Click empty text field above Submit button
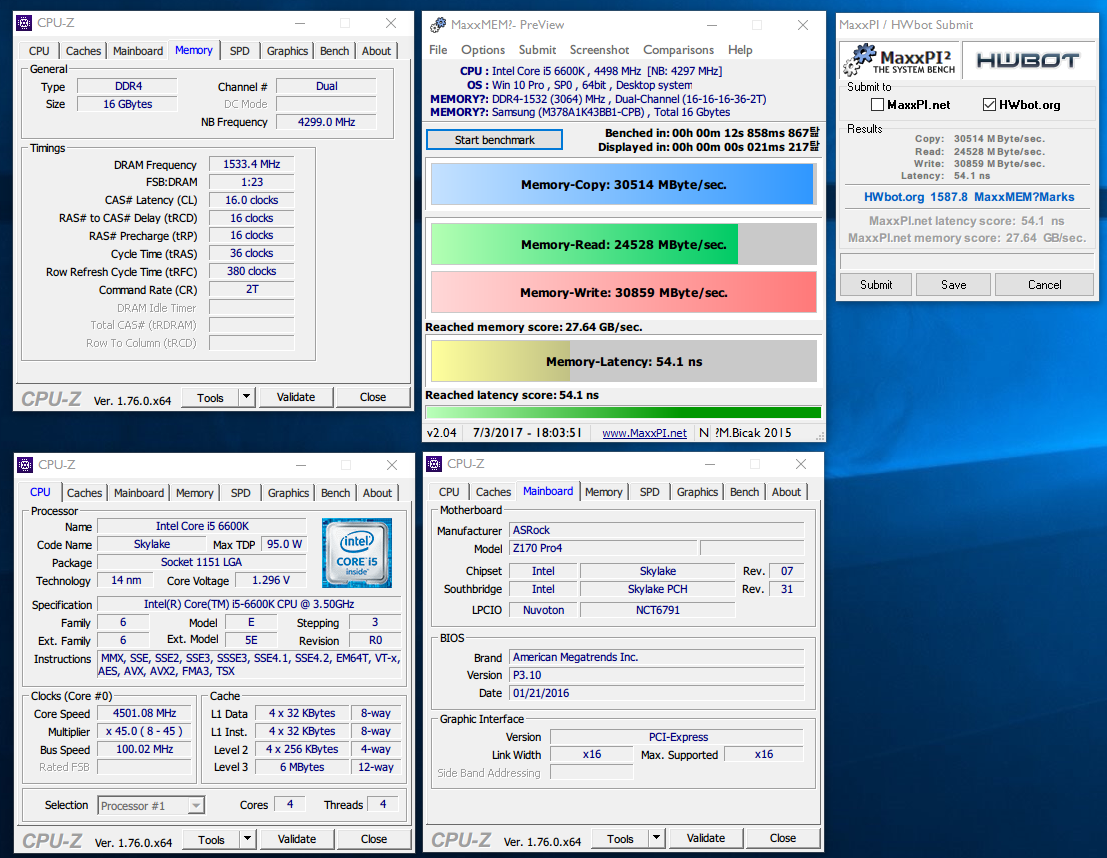The height and width of the screenshot is (858, 1107). pyautogui.click(x=967, y=261)
